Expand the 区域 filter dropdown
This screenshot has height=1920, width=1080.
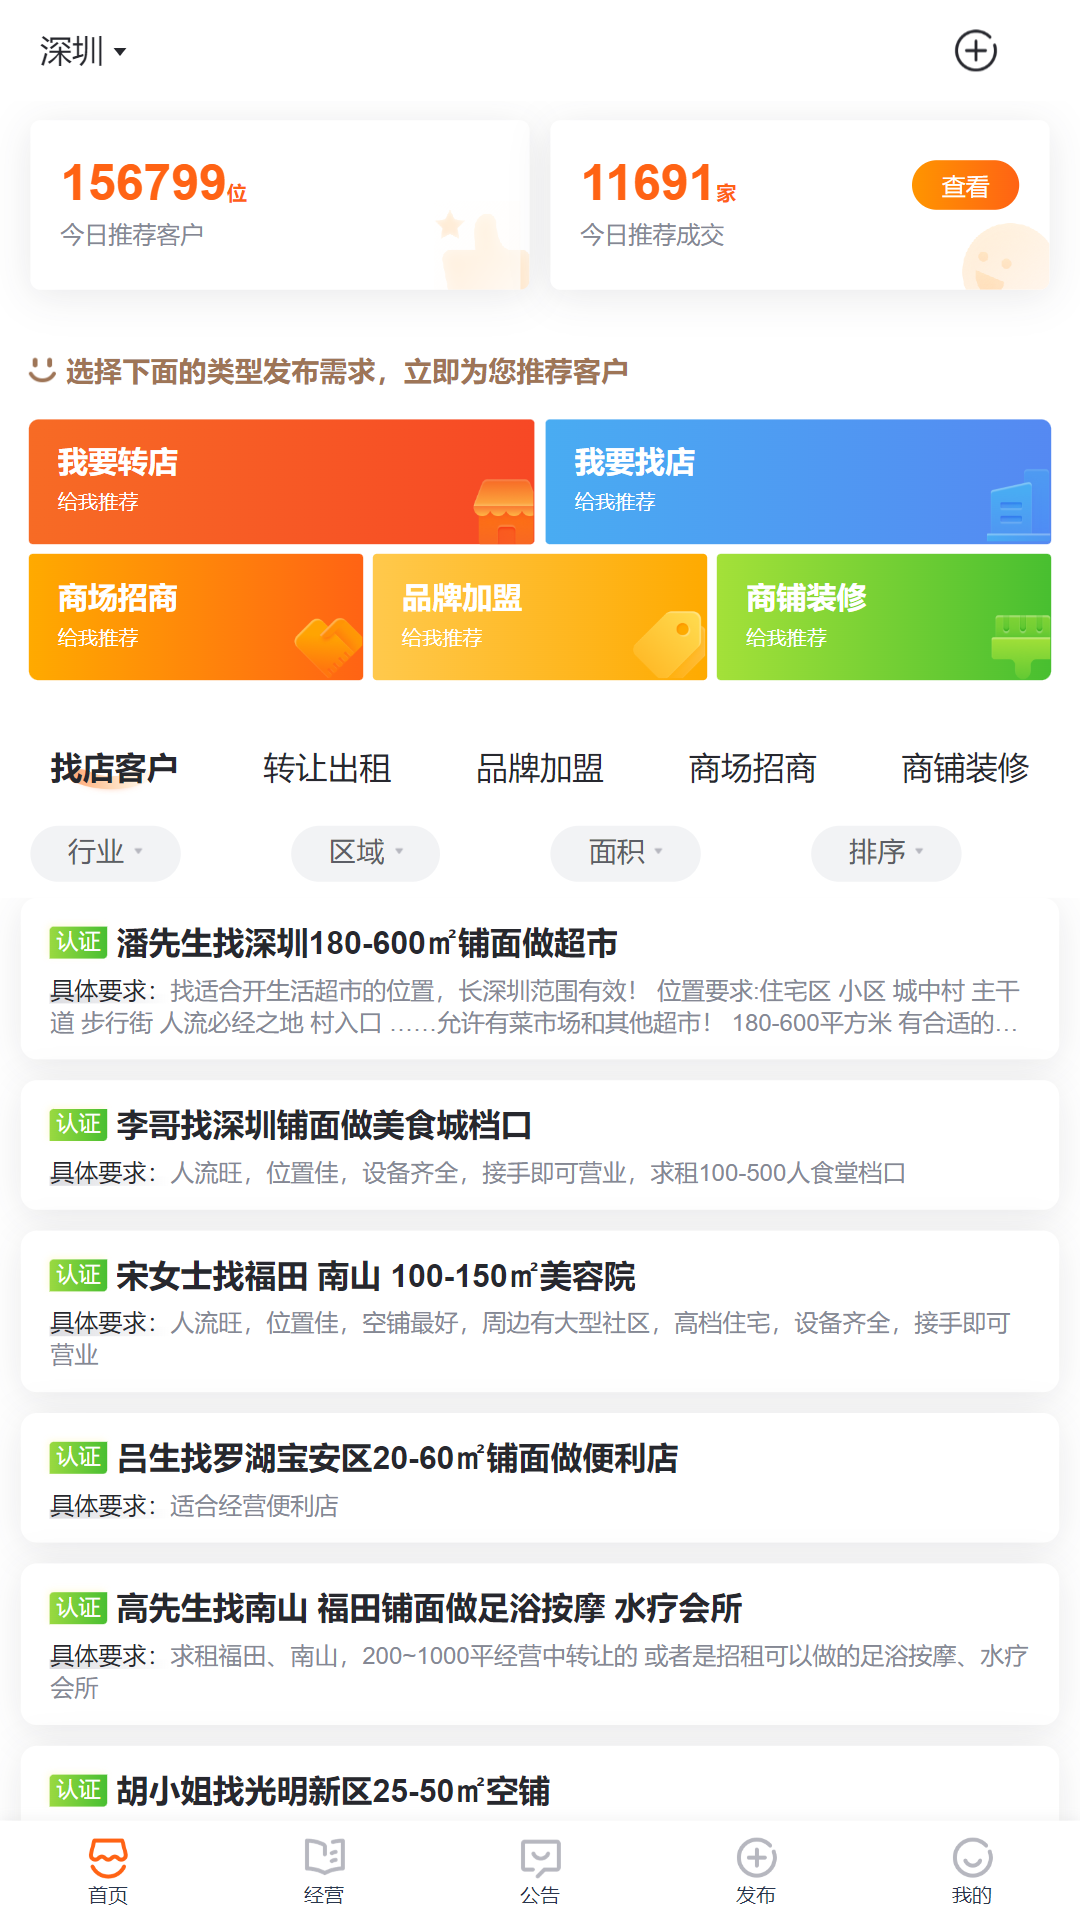tap(365, 853)
